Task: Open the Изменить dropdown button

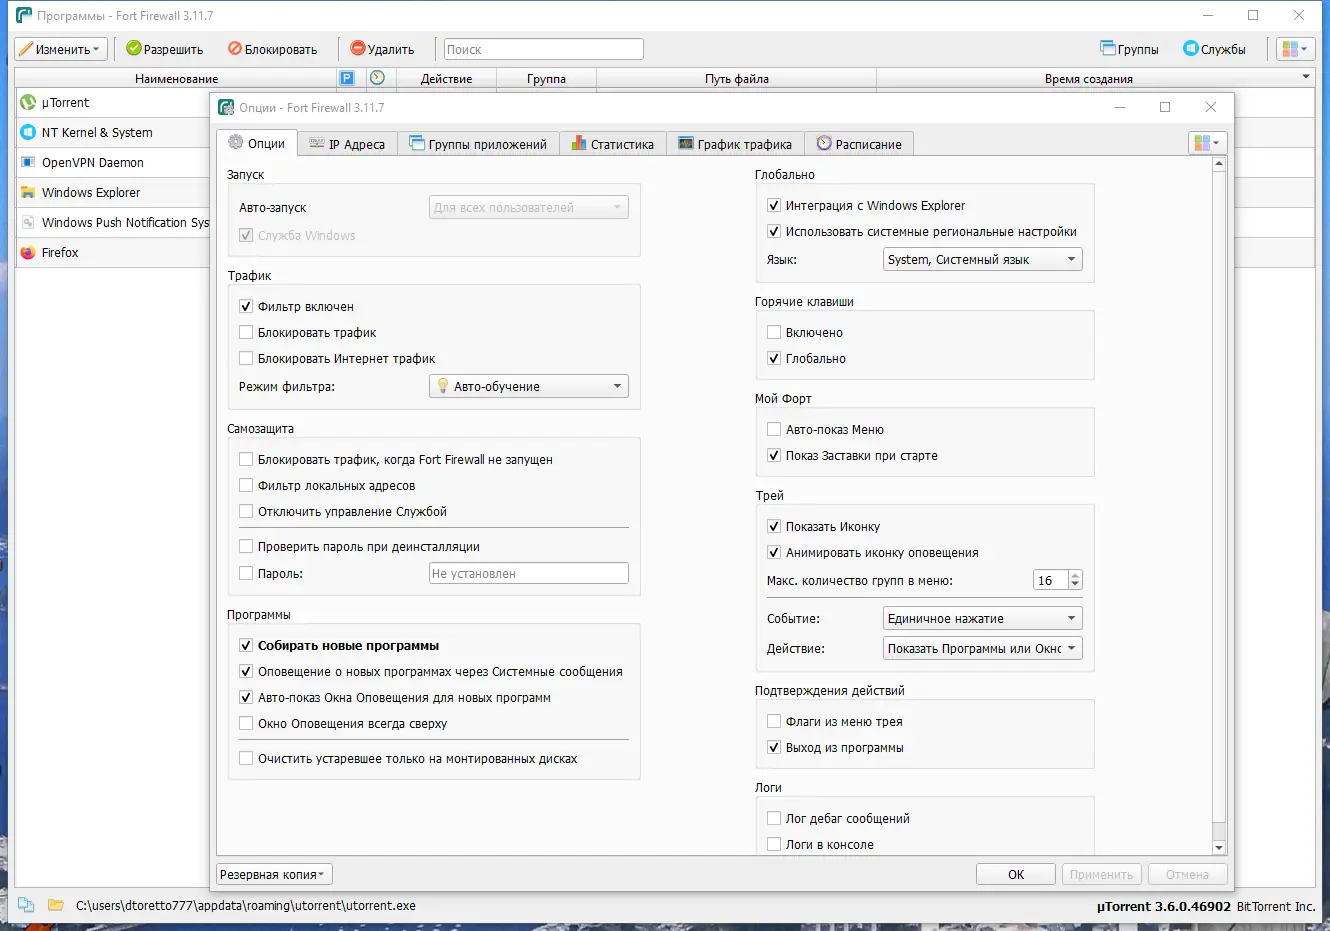Action: point(59,49)
